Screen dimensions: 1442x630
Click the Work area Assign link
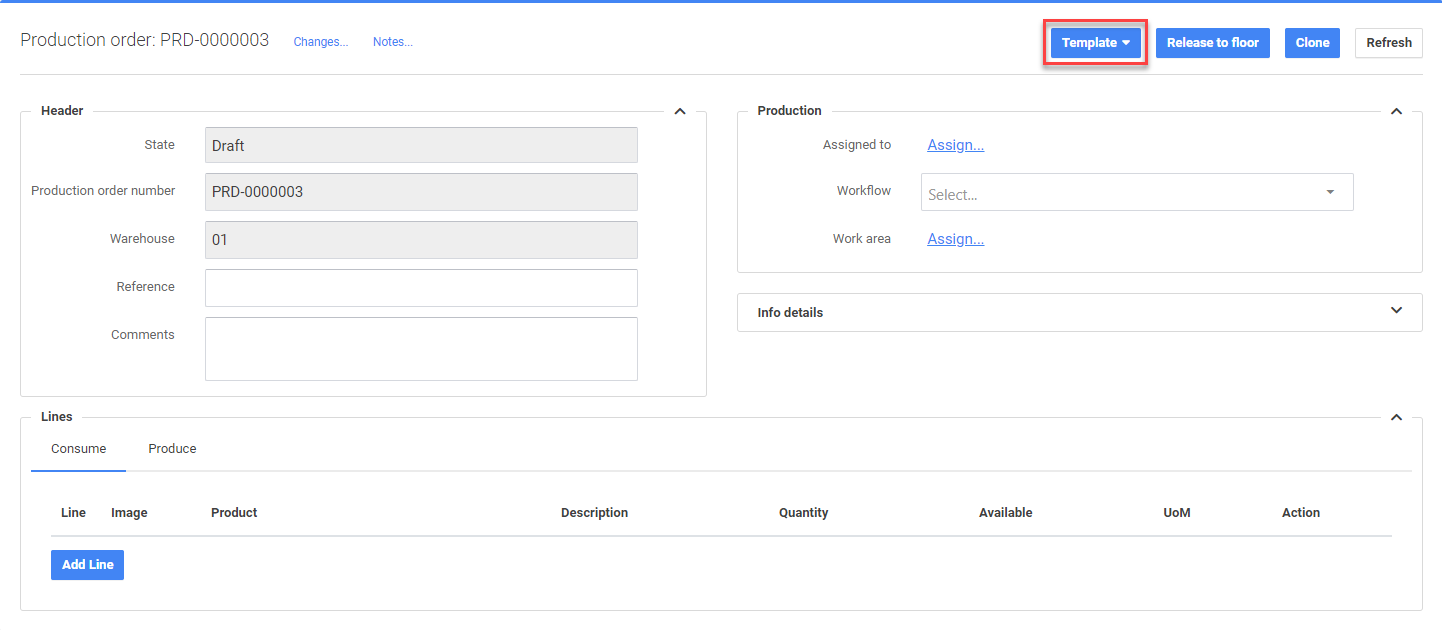(955, 239)
